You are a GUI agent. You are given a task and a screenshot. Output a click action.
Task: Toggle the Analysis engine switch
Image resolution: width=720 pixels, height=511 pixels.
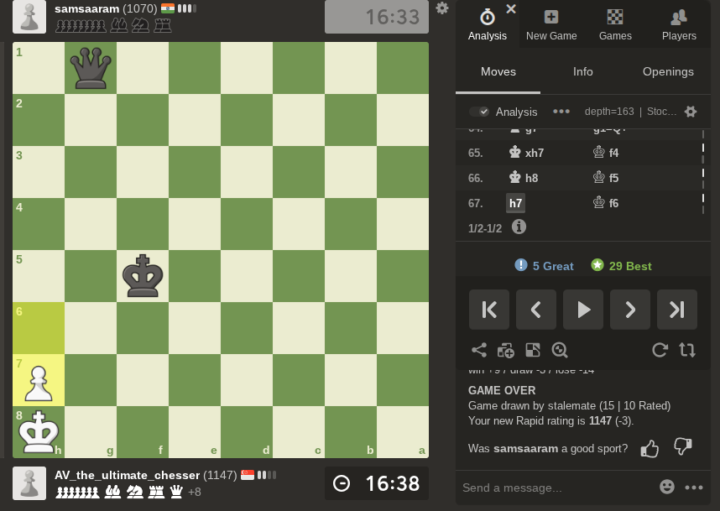click(479, 112)
